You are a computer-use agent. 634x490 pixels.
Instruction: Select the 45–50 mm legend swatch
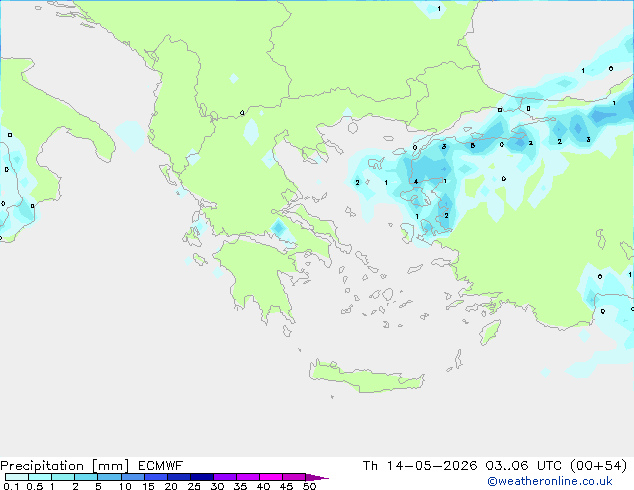[294, 477]
